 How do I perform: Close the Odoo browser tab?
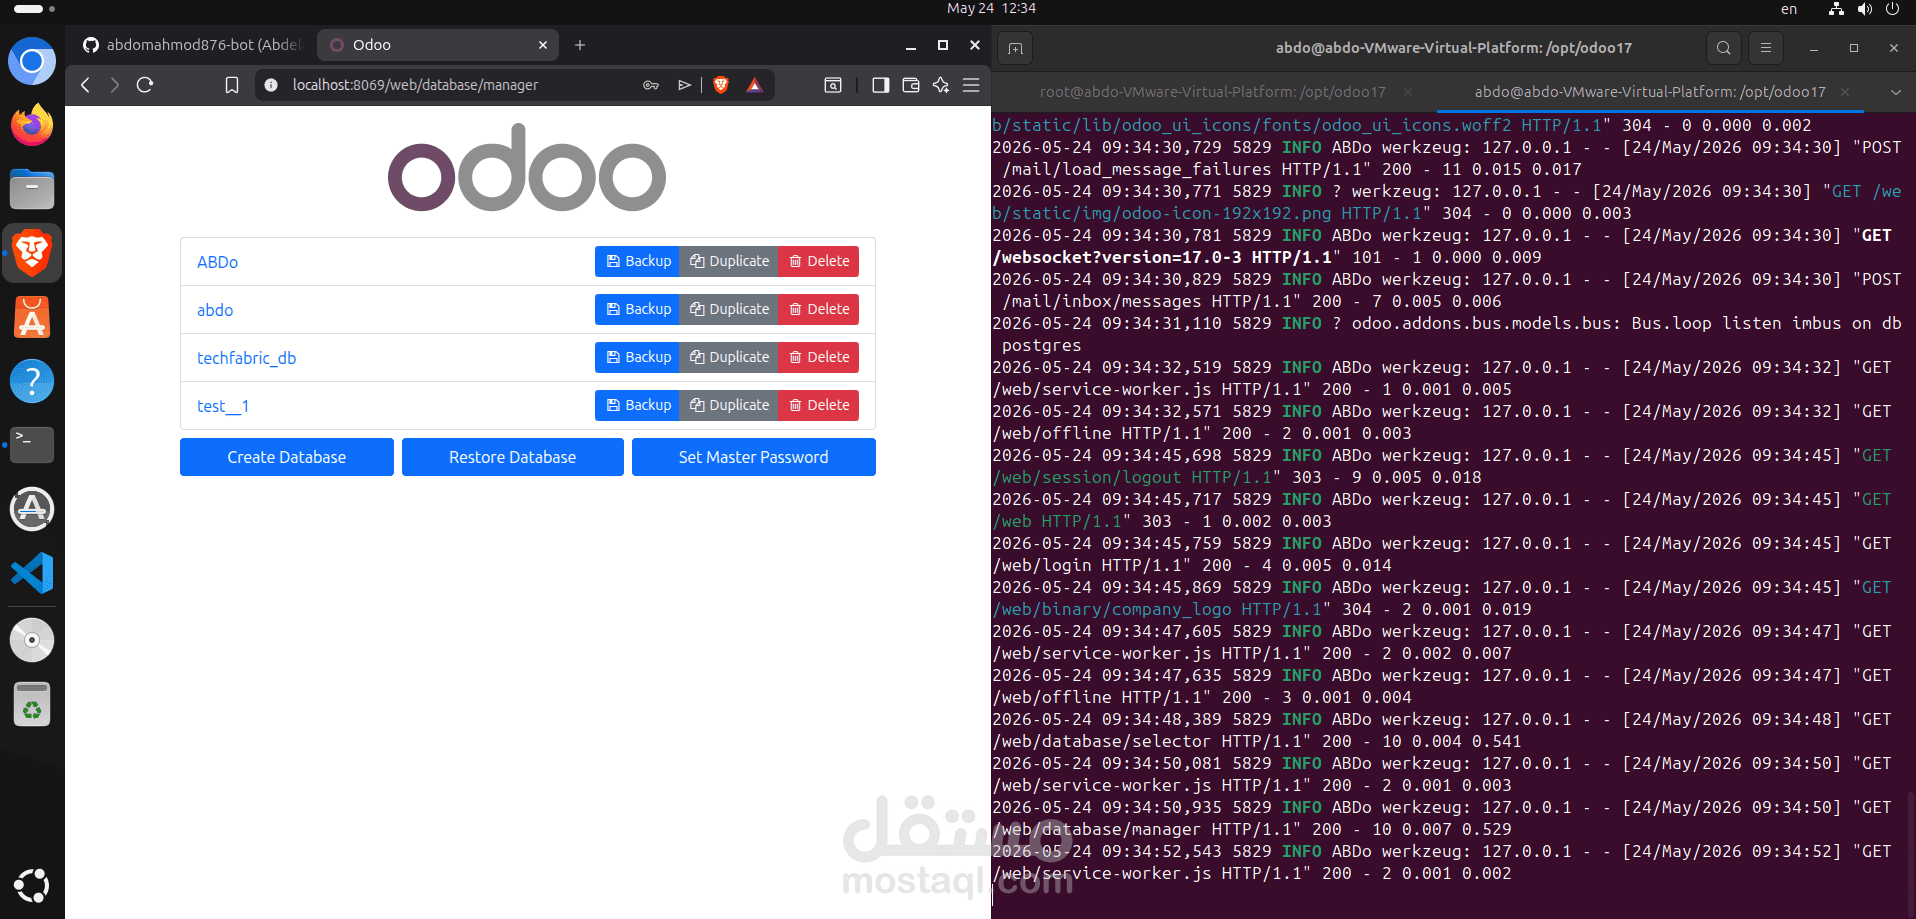[x=543, y=45]
